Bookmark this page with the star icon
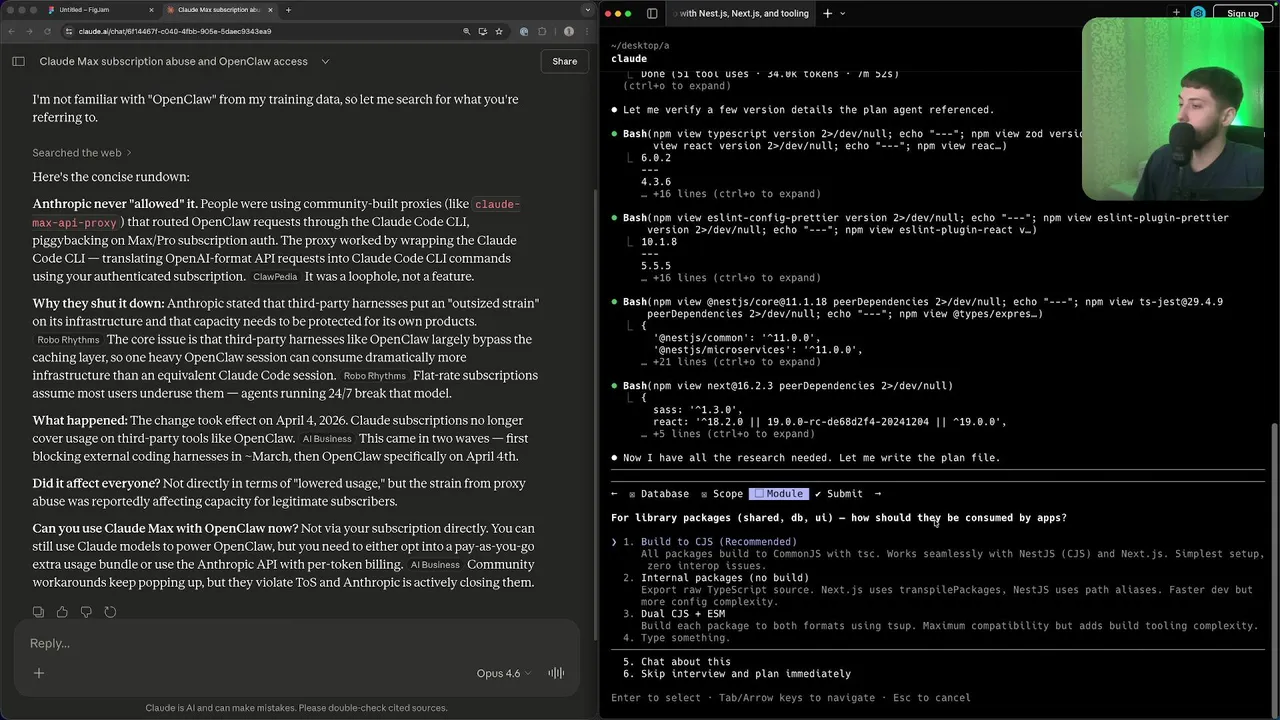This screenshot has height=720, width=1280. click(x=499, y=31)
